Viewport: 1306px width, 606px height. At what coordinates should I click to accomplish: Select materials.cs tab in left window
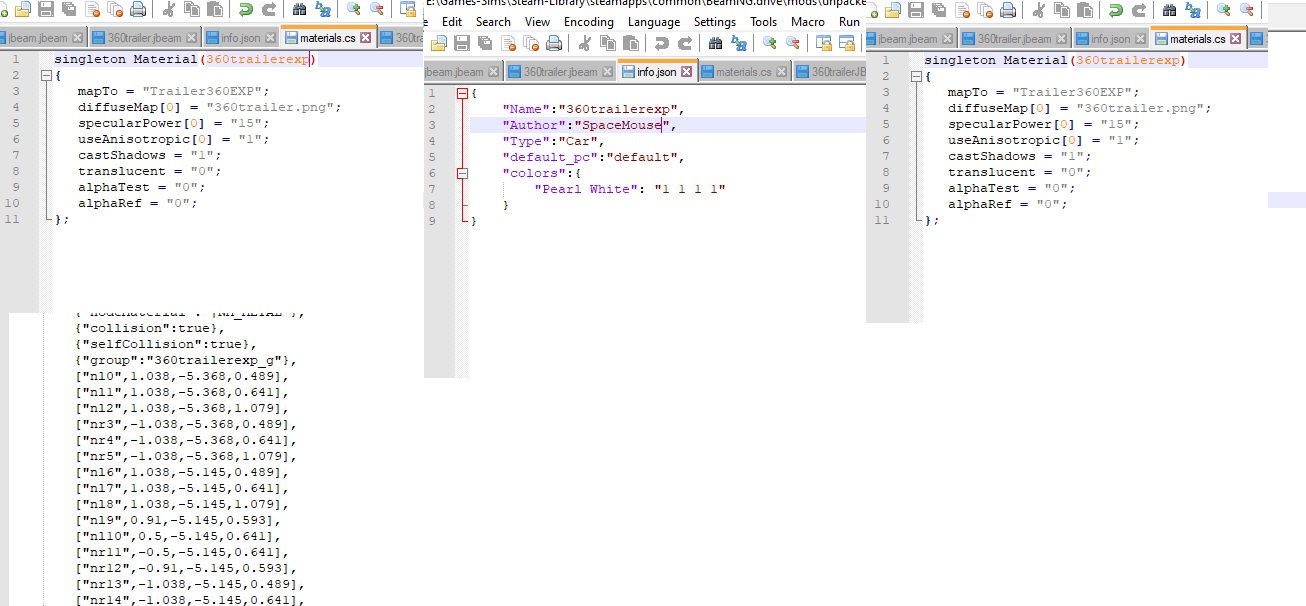(328, 38)
